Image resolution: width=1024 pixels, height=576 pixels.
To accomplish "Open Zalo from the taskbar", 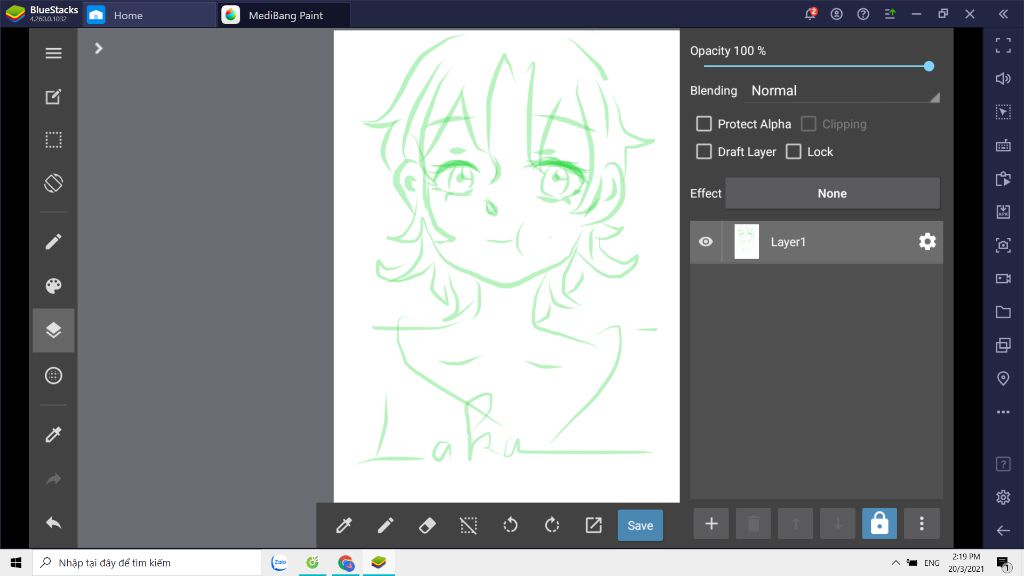I will pyautogui.click(x=279, y=562).
